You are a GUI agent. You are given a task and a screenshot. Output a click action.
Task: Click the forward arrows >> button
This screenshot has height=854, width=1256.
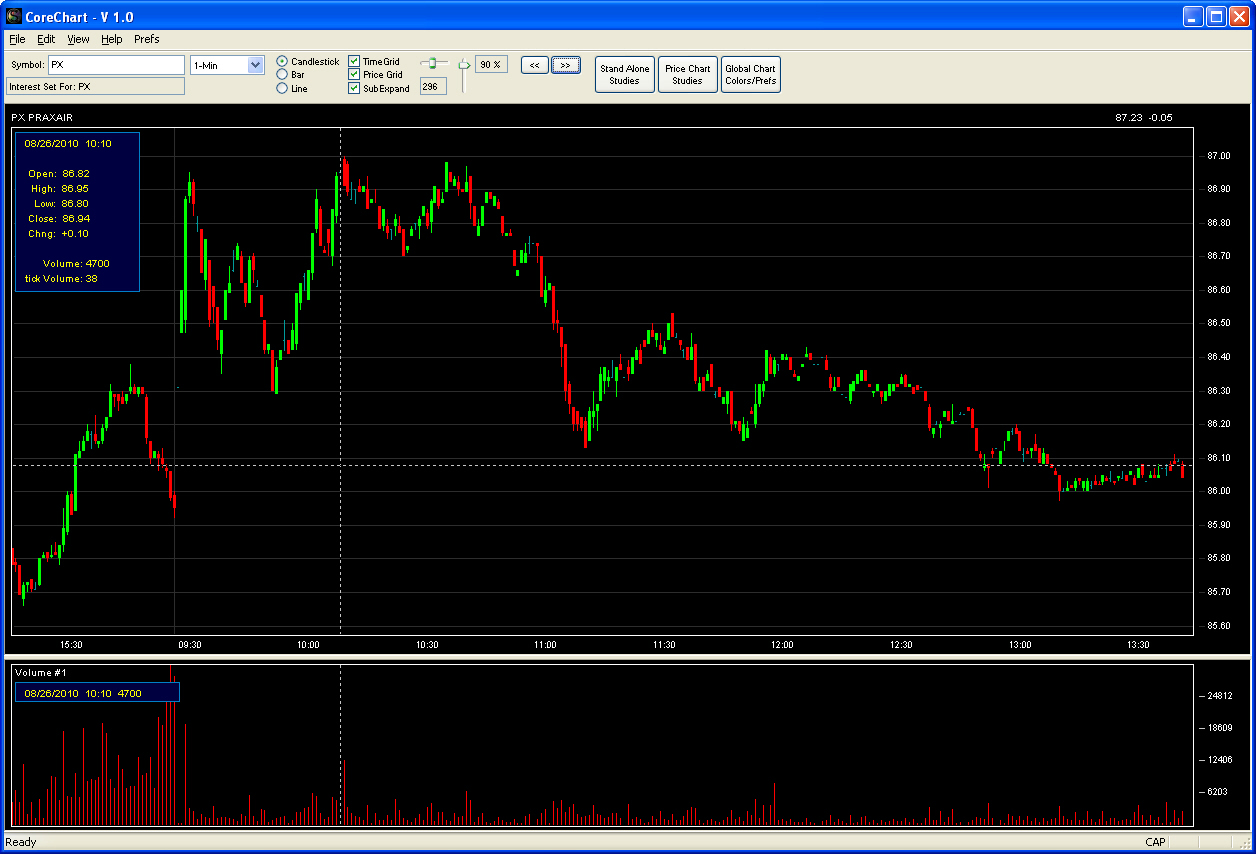coord(565,65)
